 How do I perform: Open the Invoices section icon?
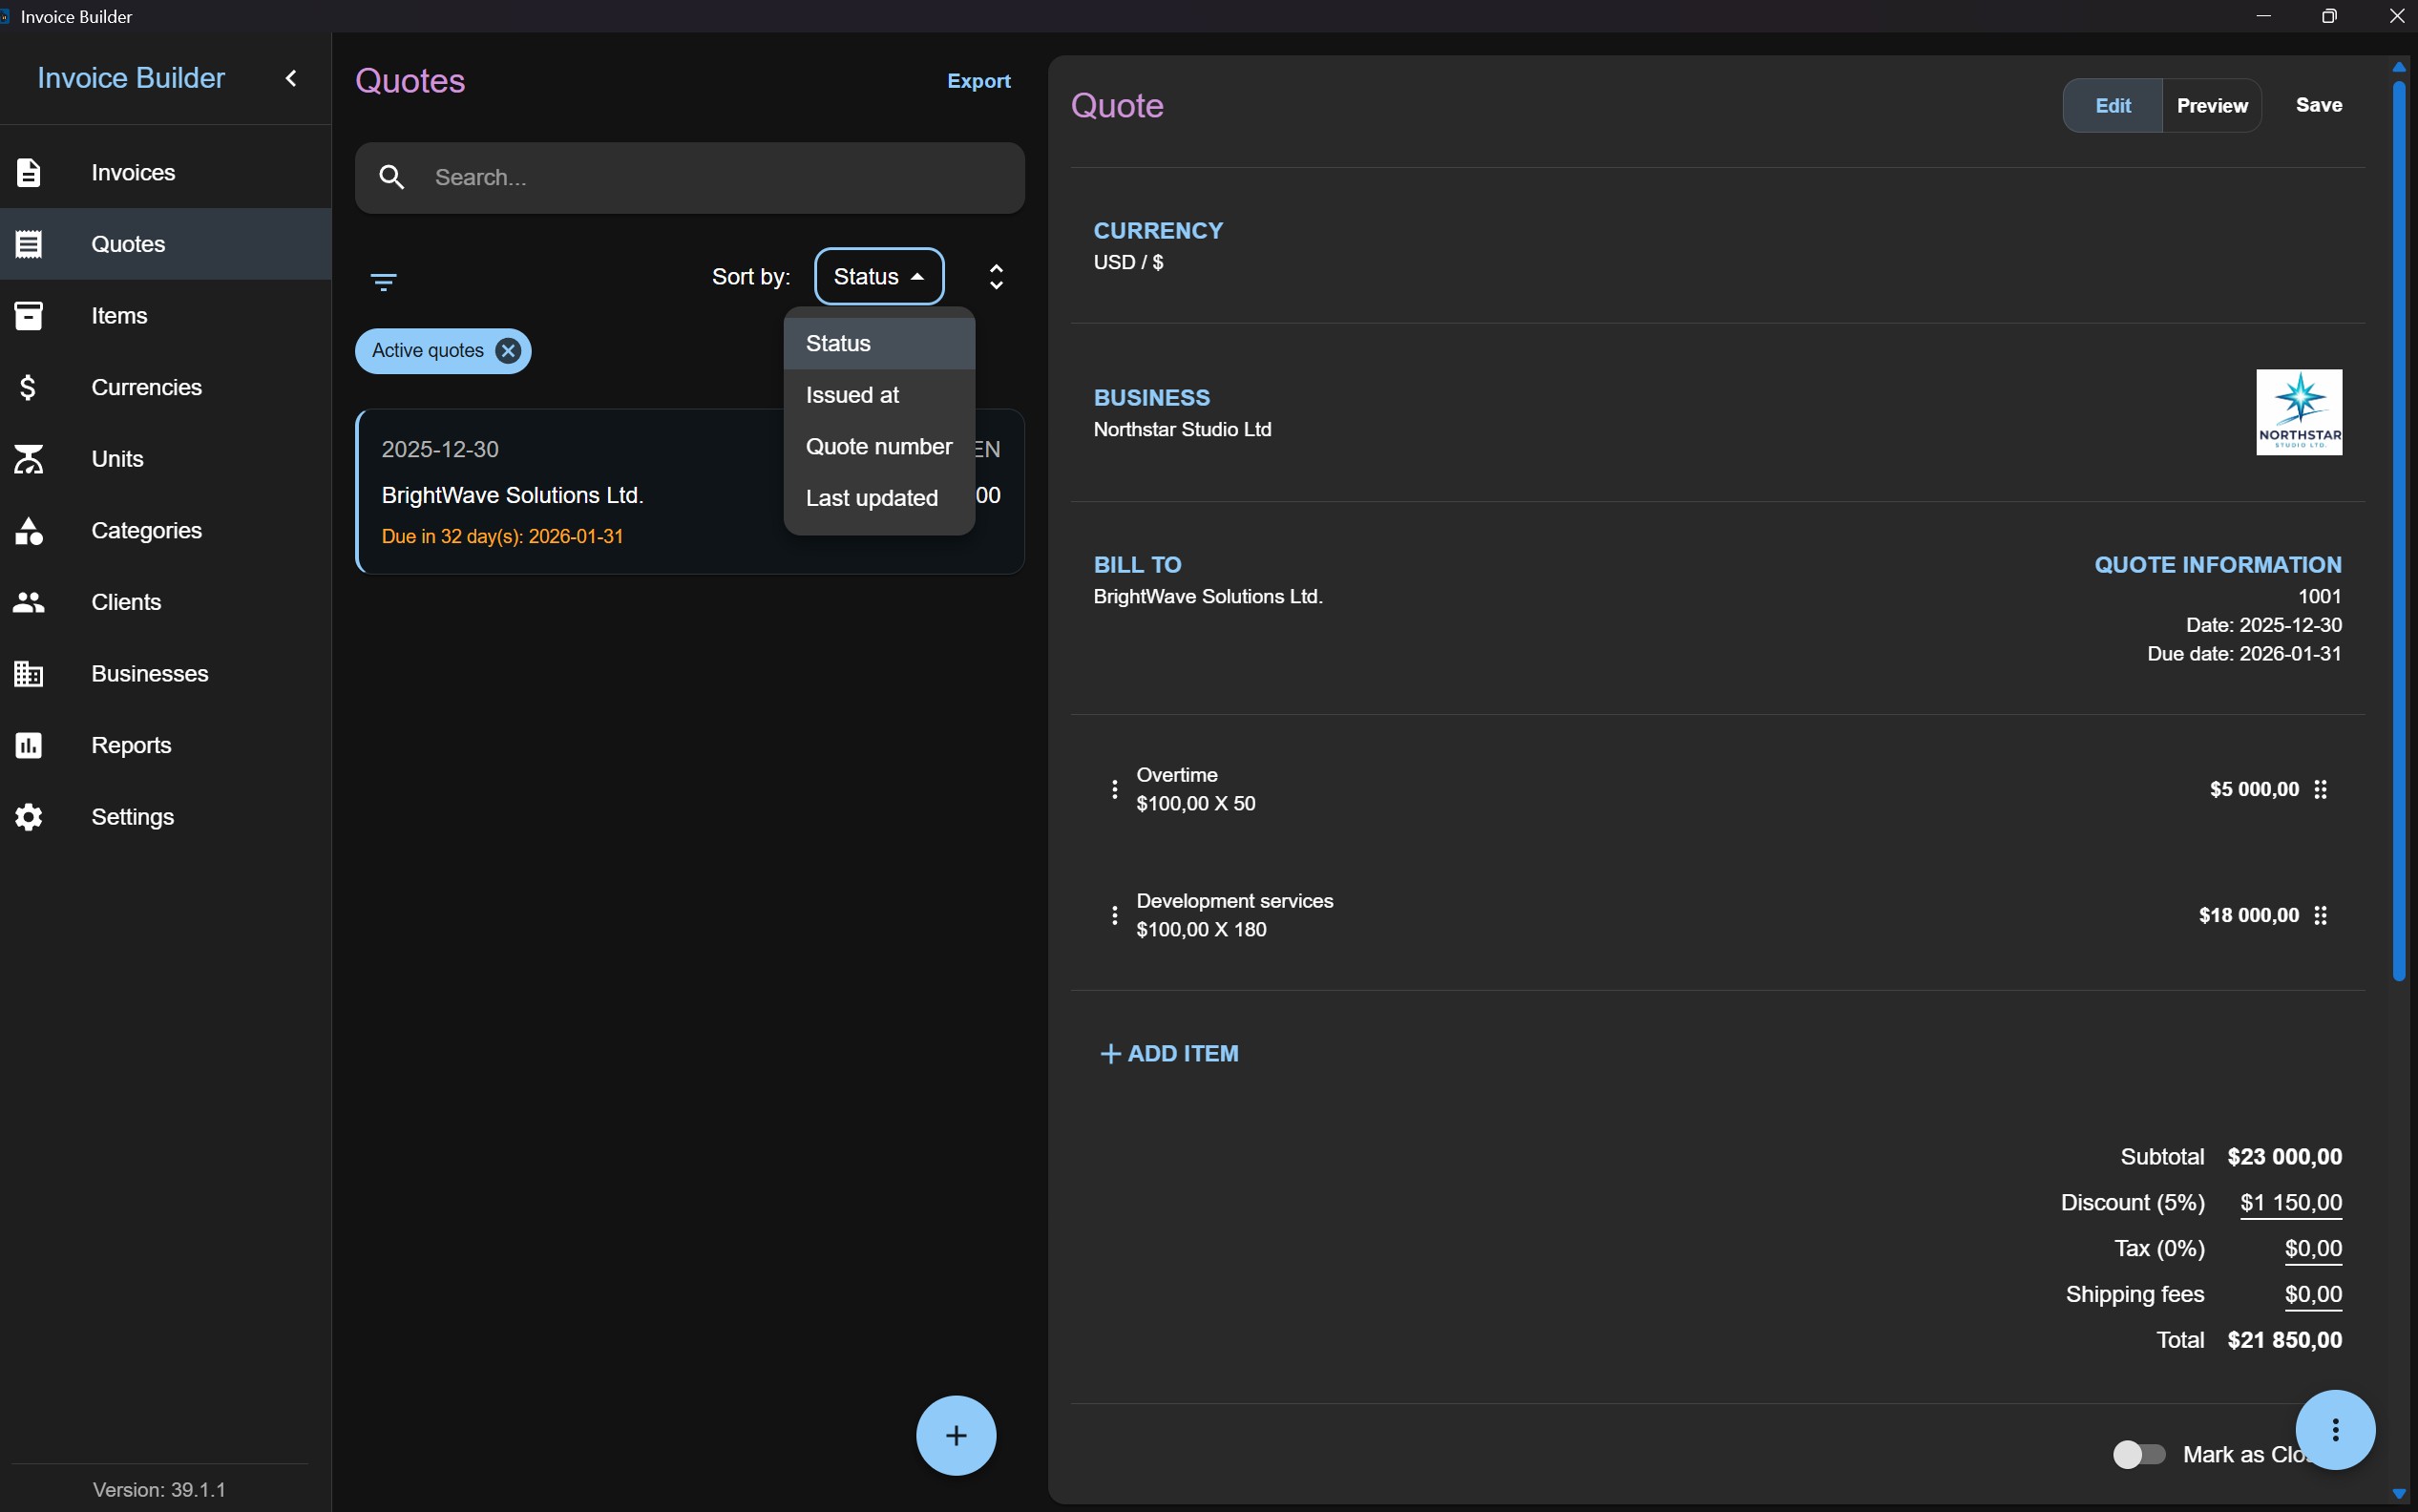tap(29, 173)
